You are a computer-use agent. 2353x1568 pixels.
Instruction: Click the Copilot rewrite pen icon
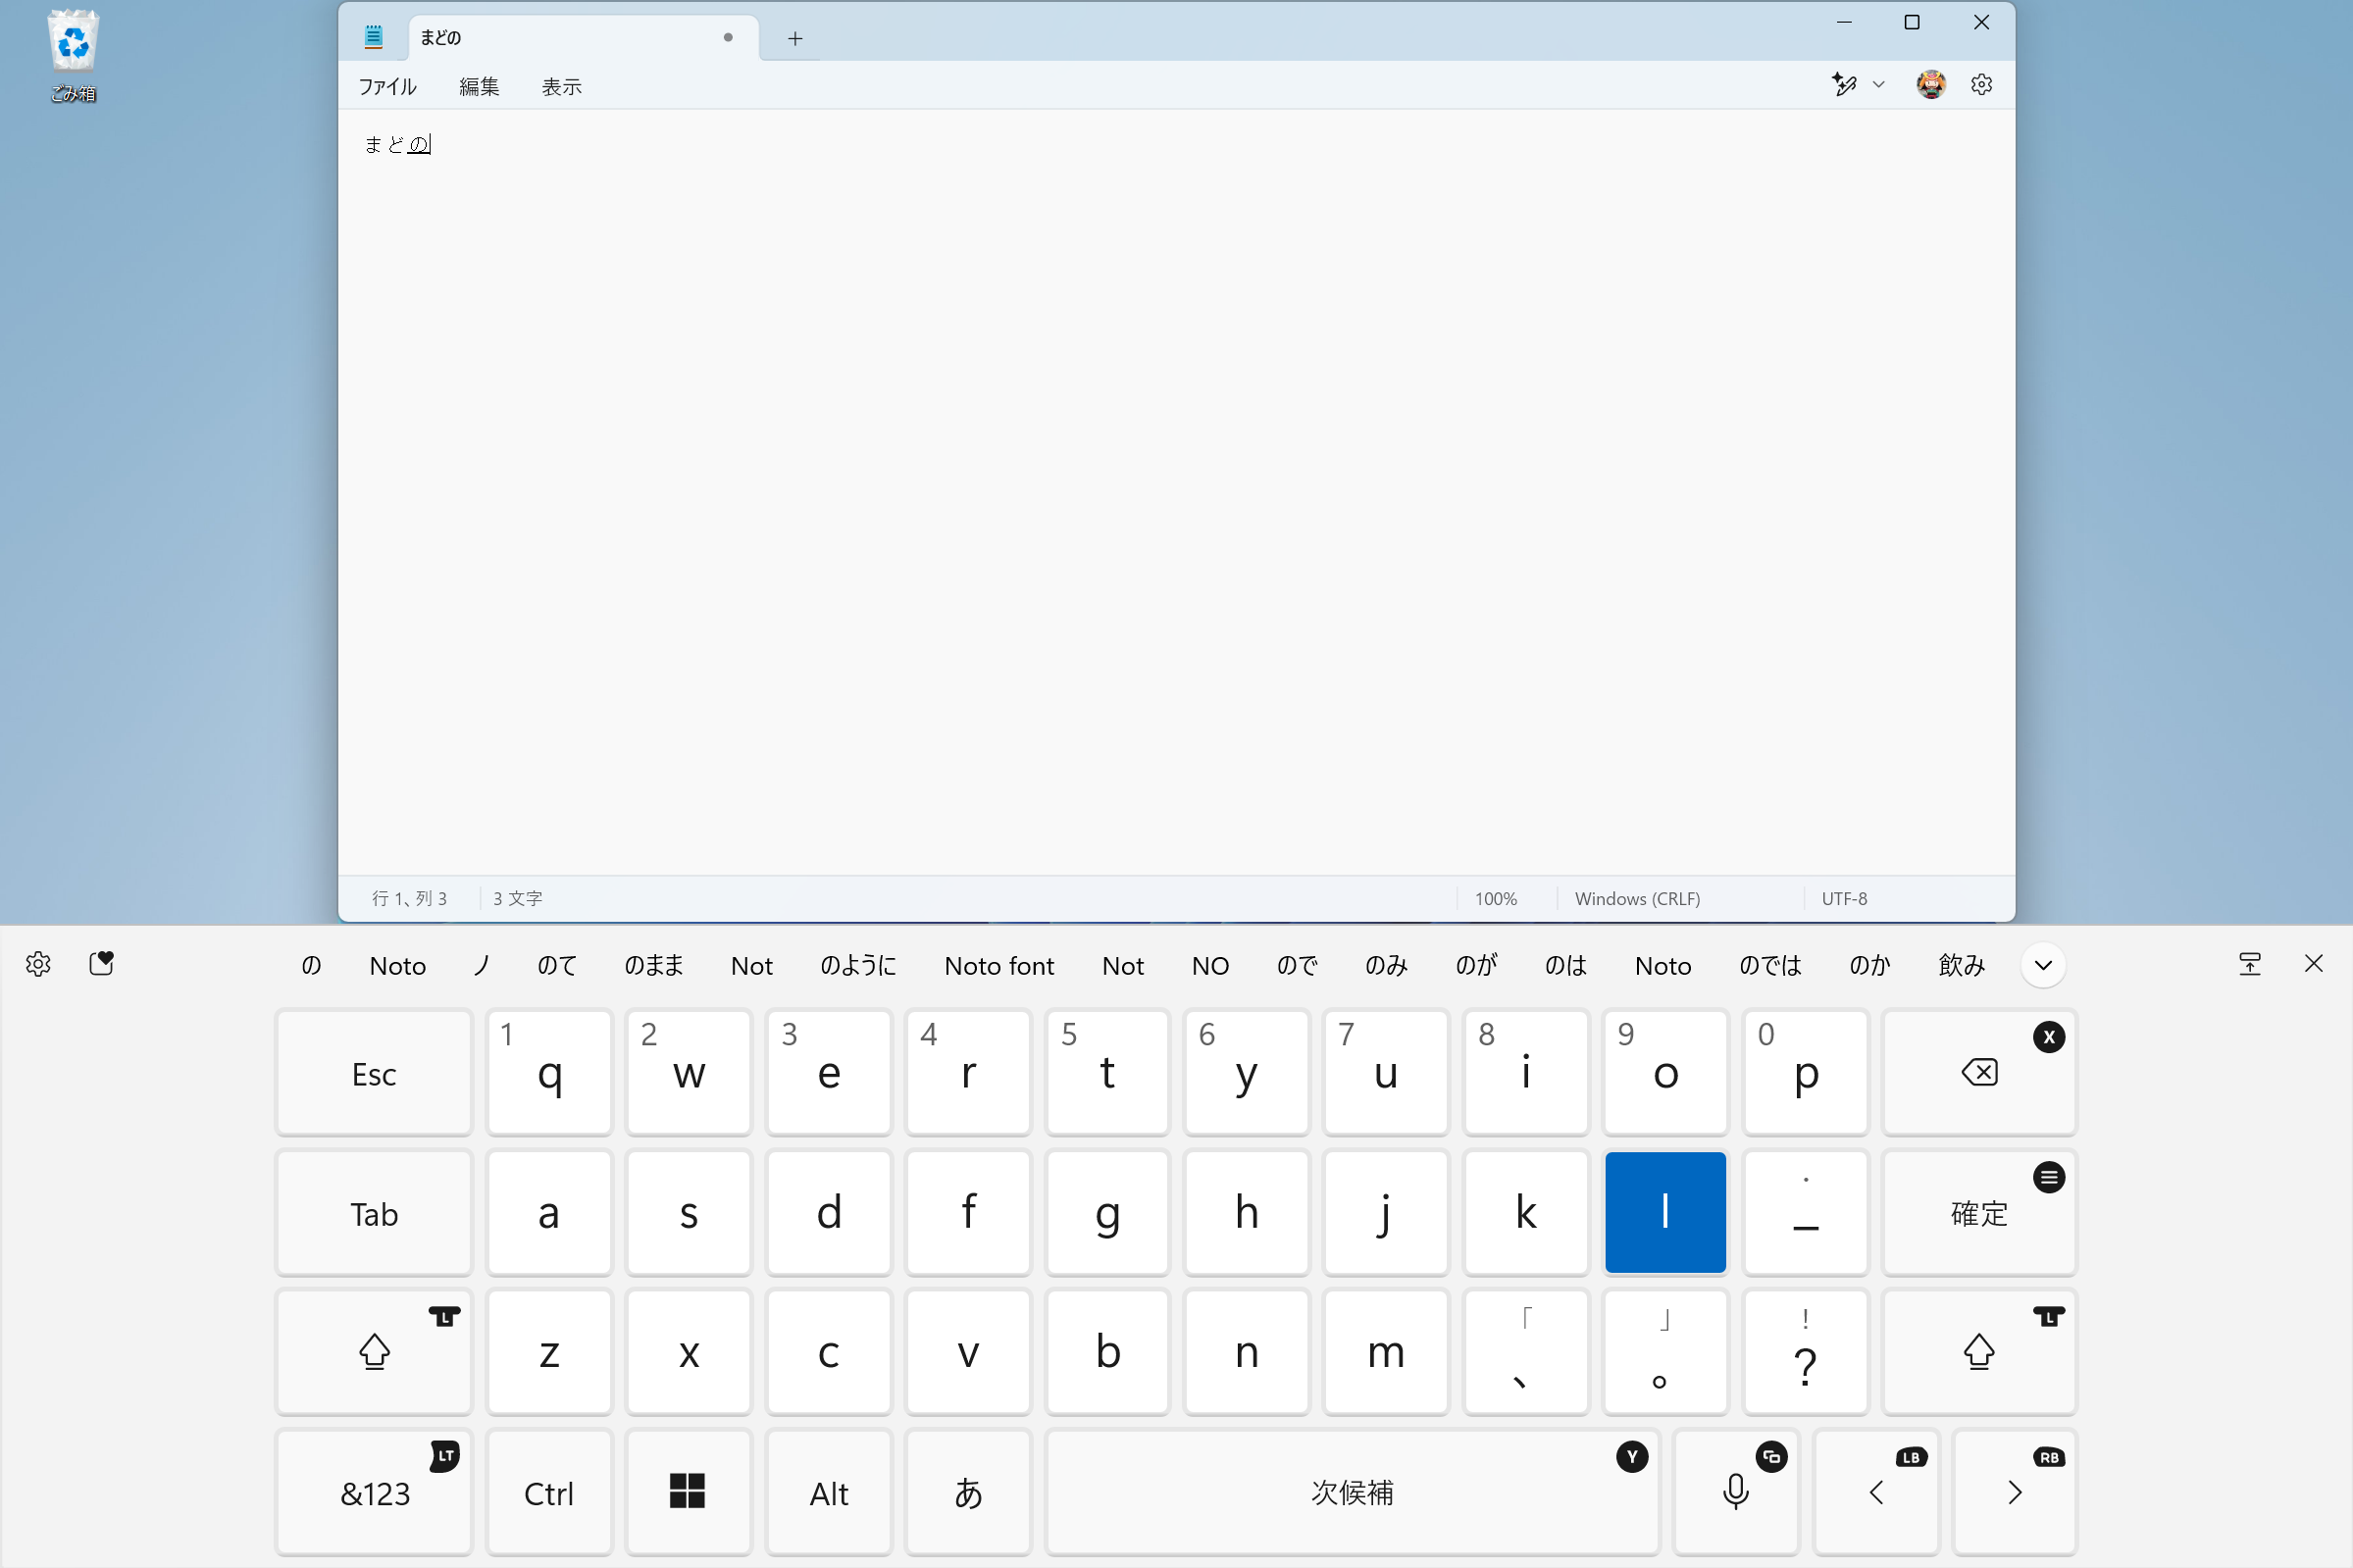click(x=1843, y=85)
